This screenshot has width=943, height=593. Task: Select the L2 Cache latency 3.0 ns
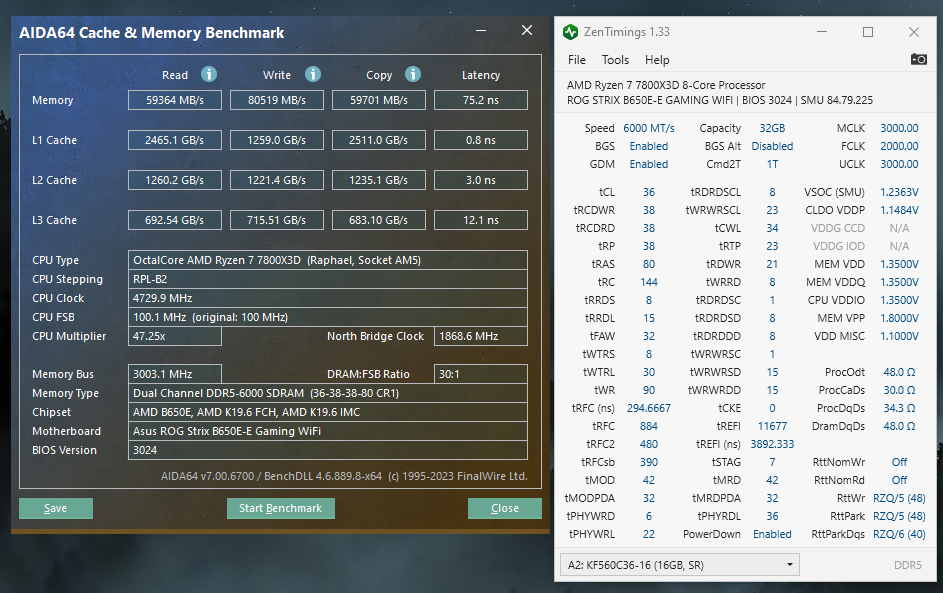pyautogui.click(x=481, y=180)
